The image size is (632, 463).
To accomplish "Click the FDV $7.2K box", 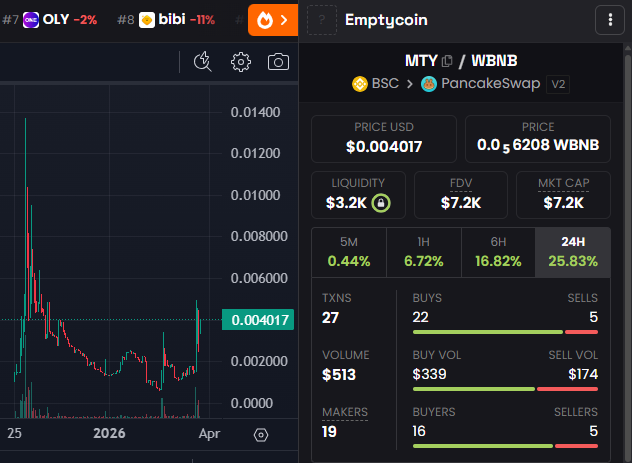I will tap(461, 195).
